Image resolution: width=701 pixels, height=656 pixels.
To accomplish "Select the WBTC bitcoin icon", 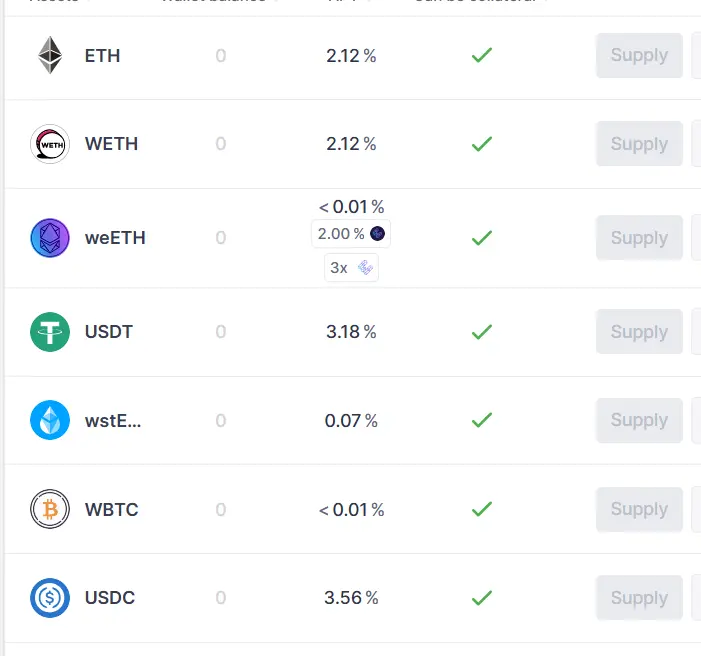I will coord(50,509).
